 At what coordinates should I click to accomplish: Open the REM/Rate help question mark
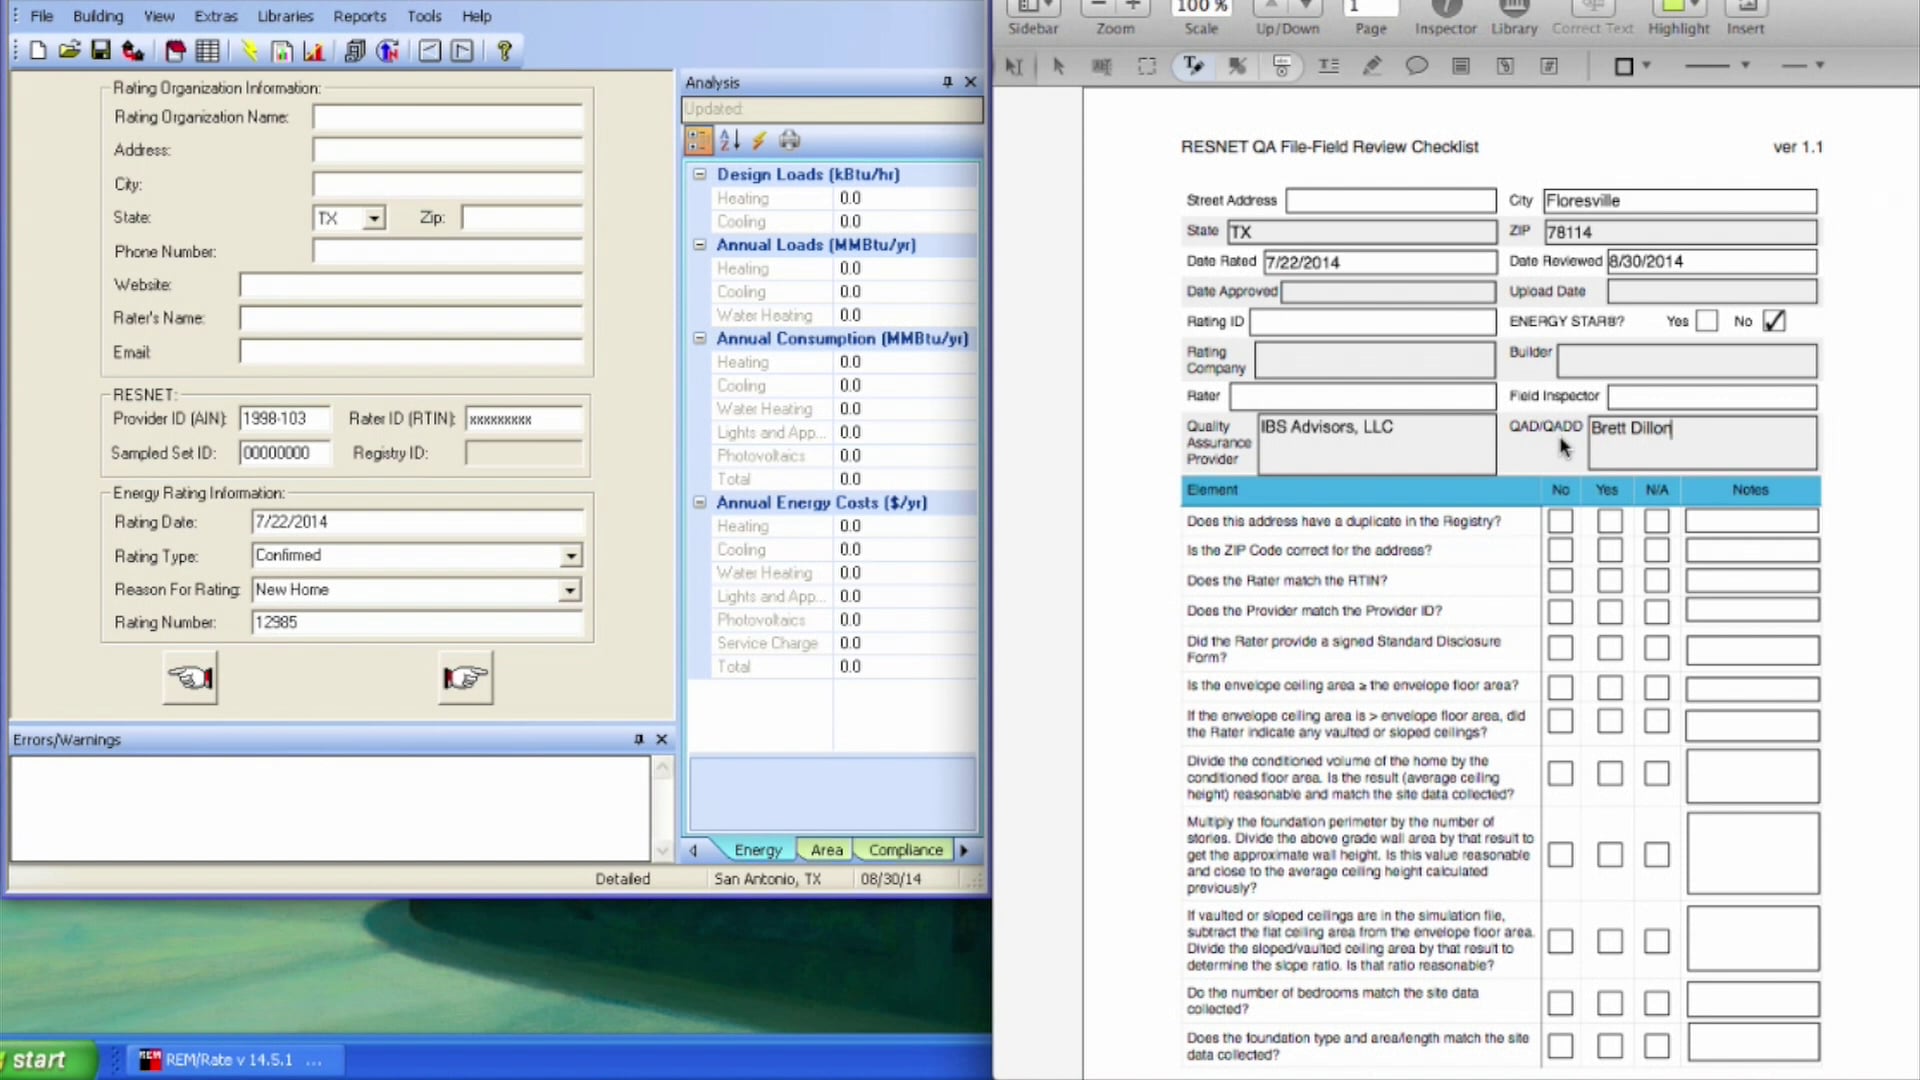505,51
